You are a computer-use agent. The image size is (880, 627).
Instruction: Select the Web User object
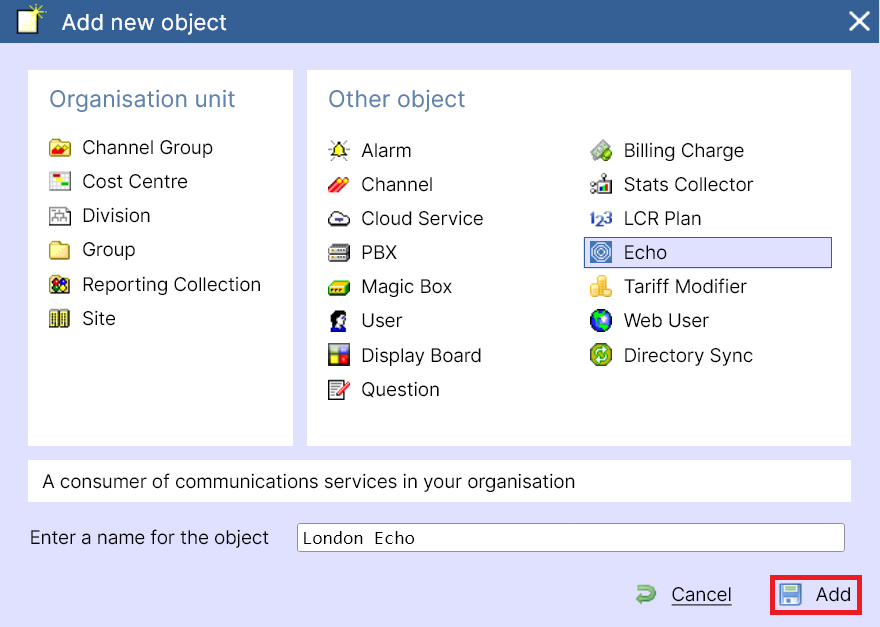click(665, 321)
